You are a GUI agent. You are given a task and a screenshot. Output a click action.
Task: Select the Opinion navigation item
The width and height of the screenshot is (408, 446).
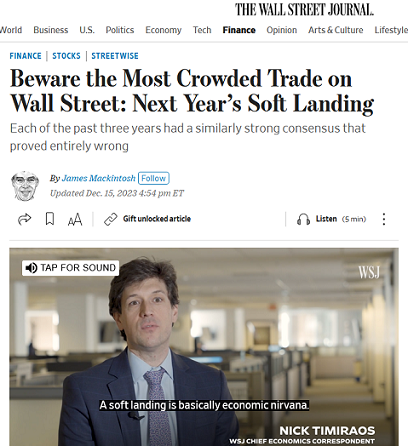282,30
